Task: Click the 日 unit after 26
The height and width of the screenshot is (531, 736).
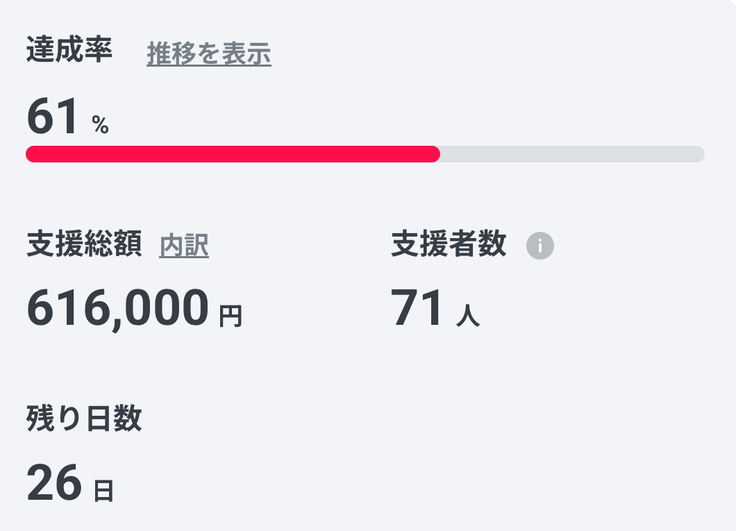Action: 103,491
